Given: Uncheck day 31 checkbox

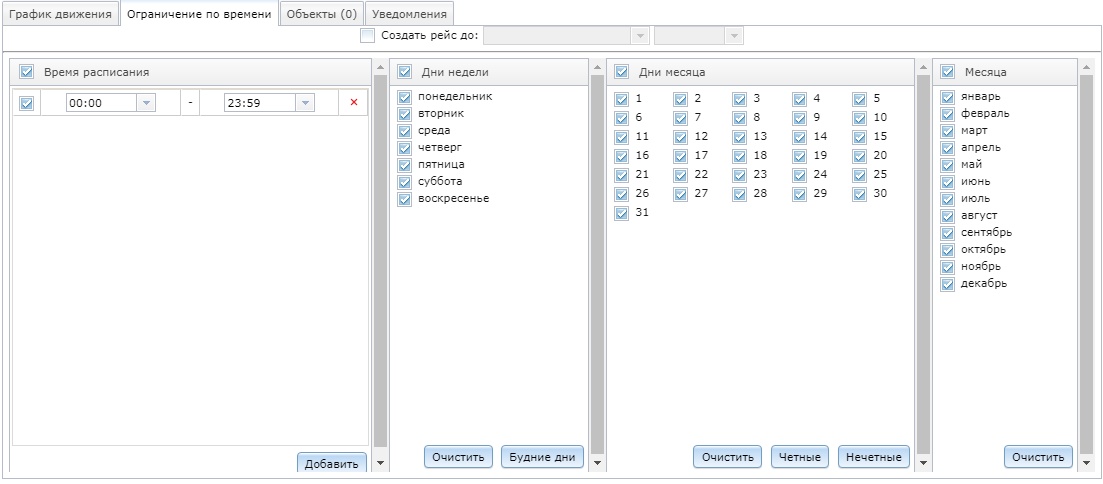Looking at the screenshot, I should 621,213.
